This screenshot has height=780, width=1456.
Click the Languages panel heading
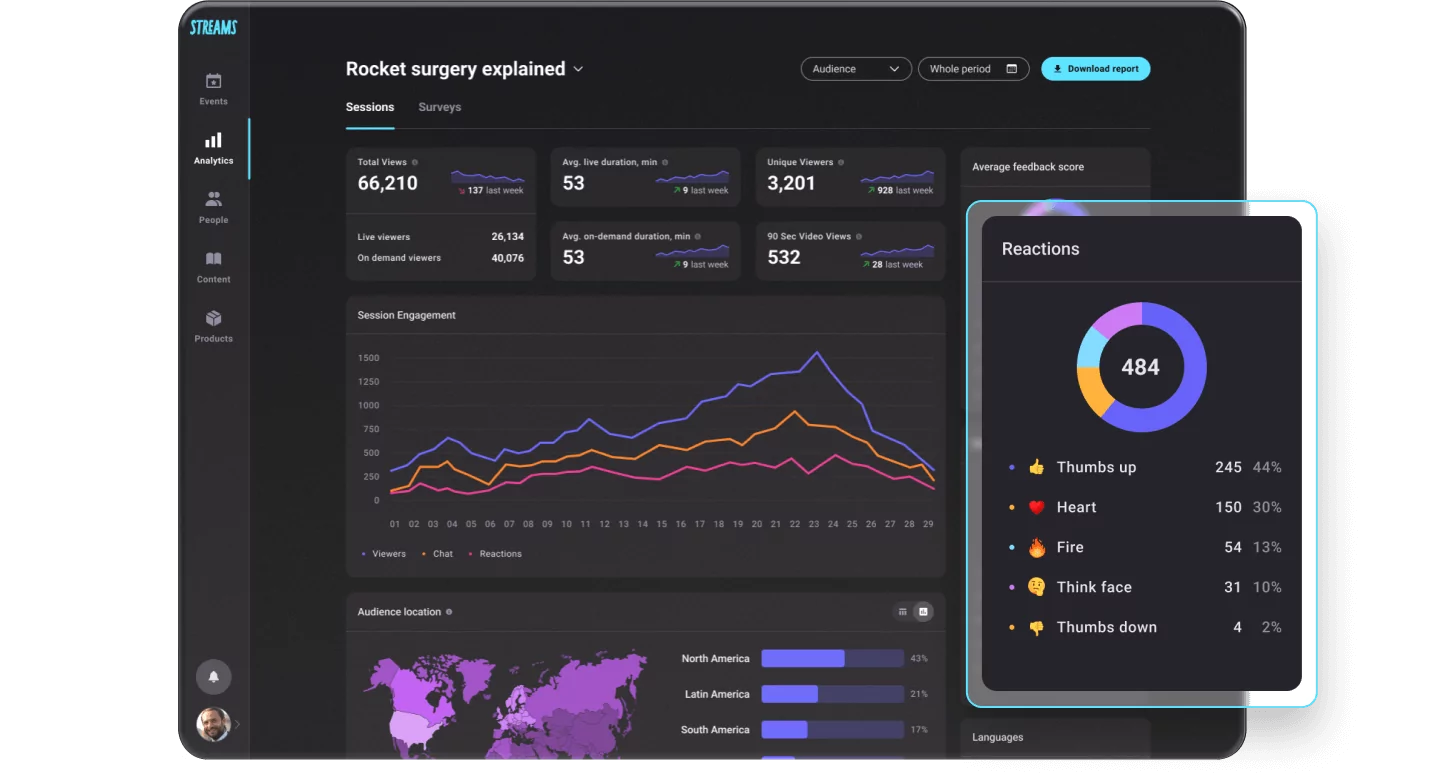[x=998, y=738]
